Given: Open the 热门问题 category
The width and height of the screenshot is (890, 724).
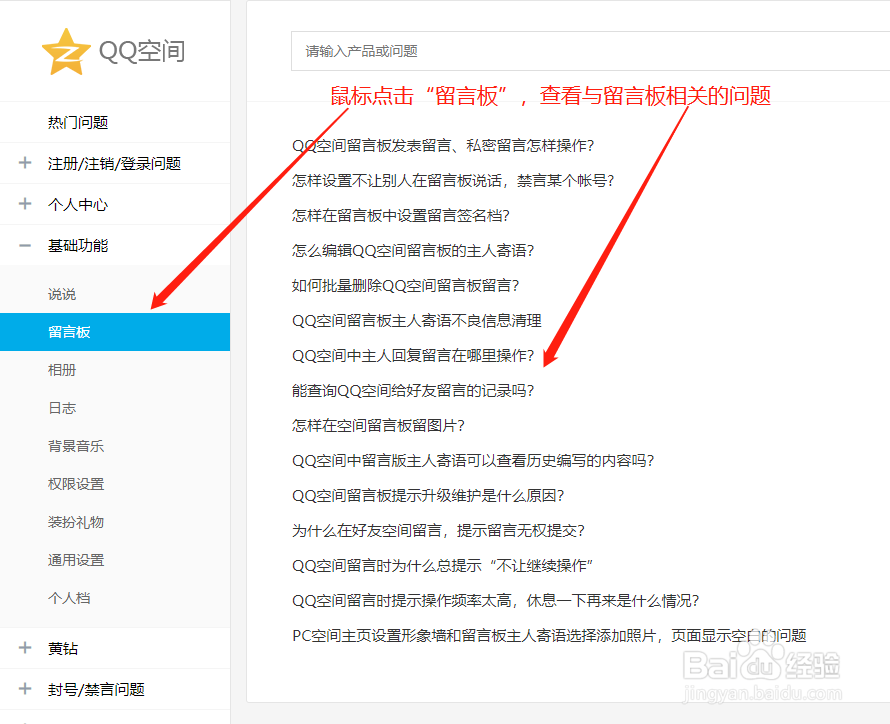Looking at the screenshot, I should pyautogui.click(x=78, y=123).
